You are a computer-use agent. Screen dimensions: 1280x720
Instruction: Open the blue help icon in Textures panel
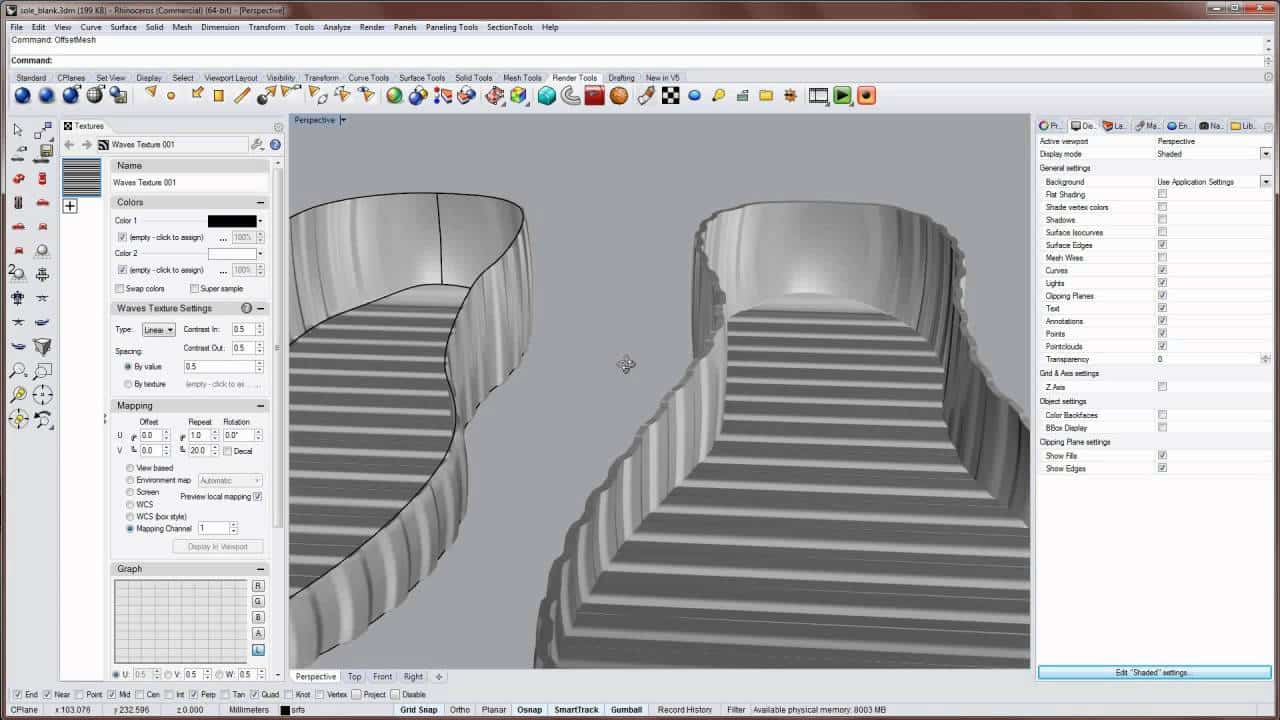[275, 144]
